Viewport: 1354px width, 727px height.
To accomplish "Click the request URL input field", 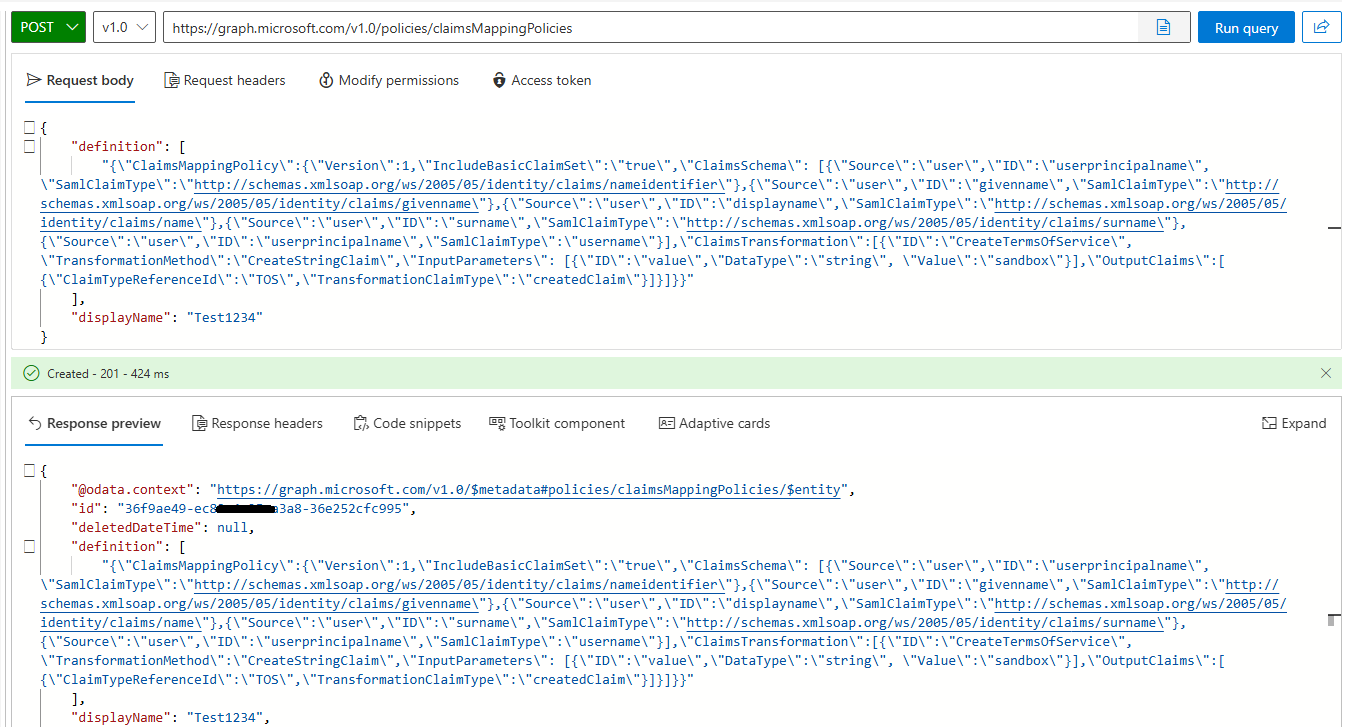I will tap(650, 28).
